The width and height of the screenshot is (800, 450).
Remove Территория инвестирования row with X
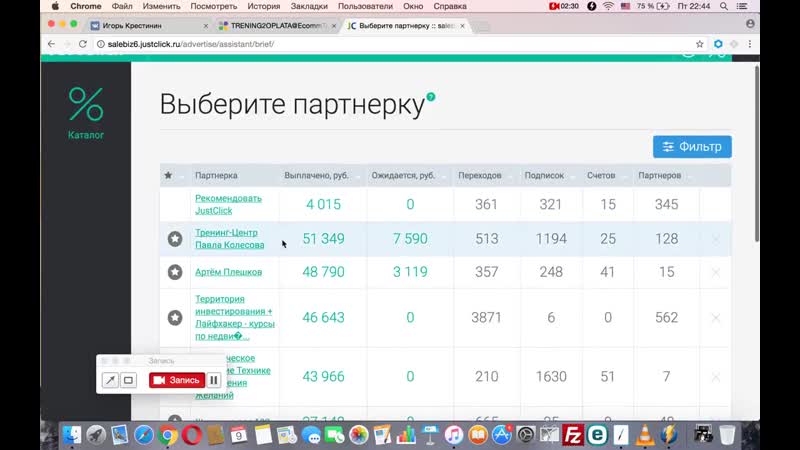(716, 317)
